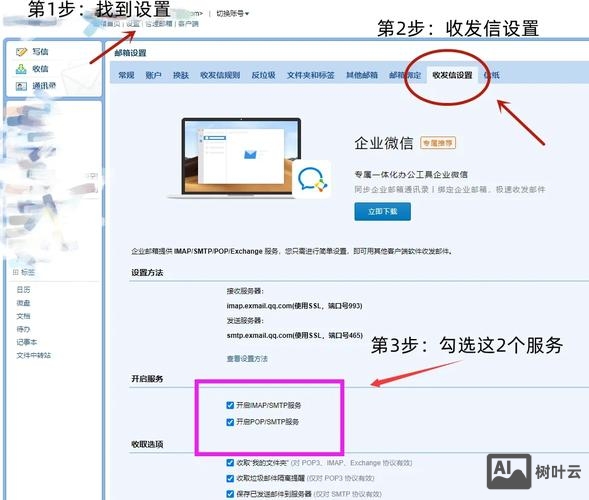Click the 设置 link in header
This screenshot has width=589, height=500.
[x=132, y=24]
